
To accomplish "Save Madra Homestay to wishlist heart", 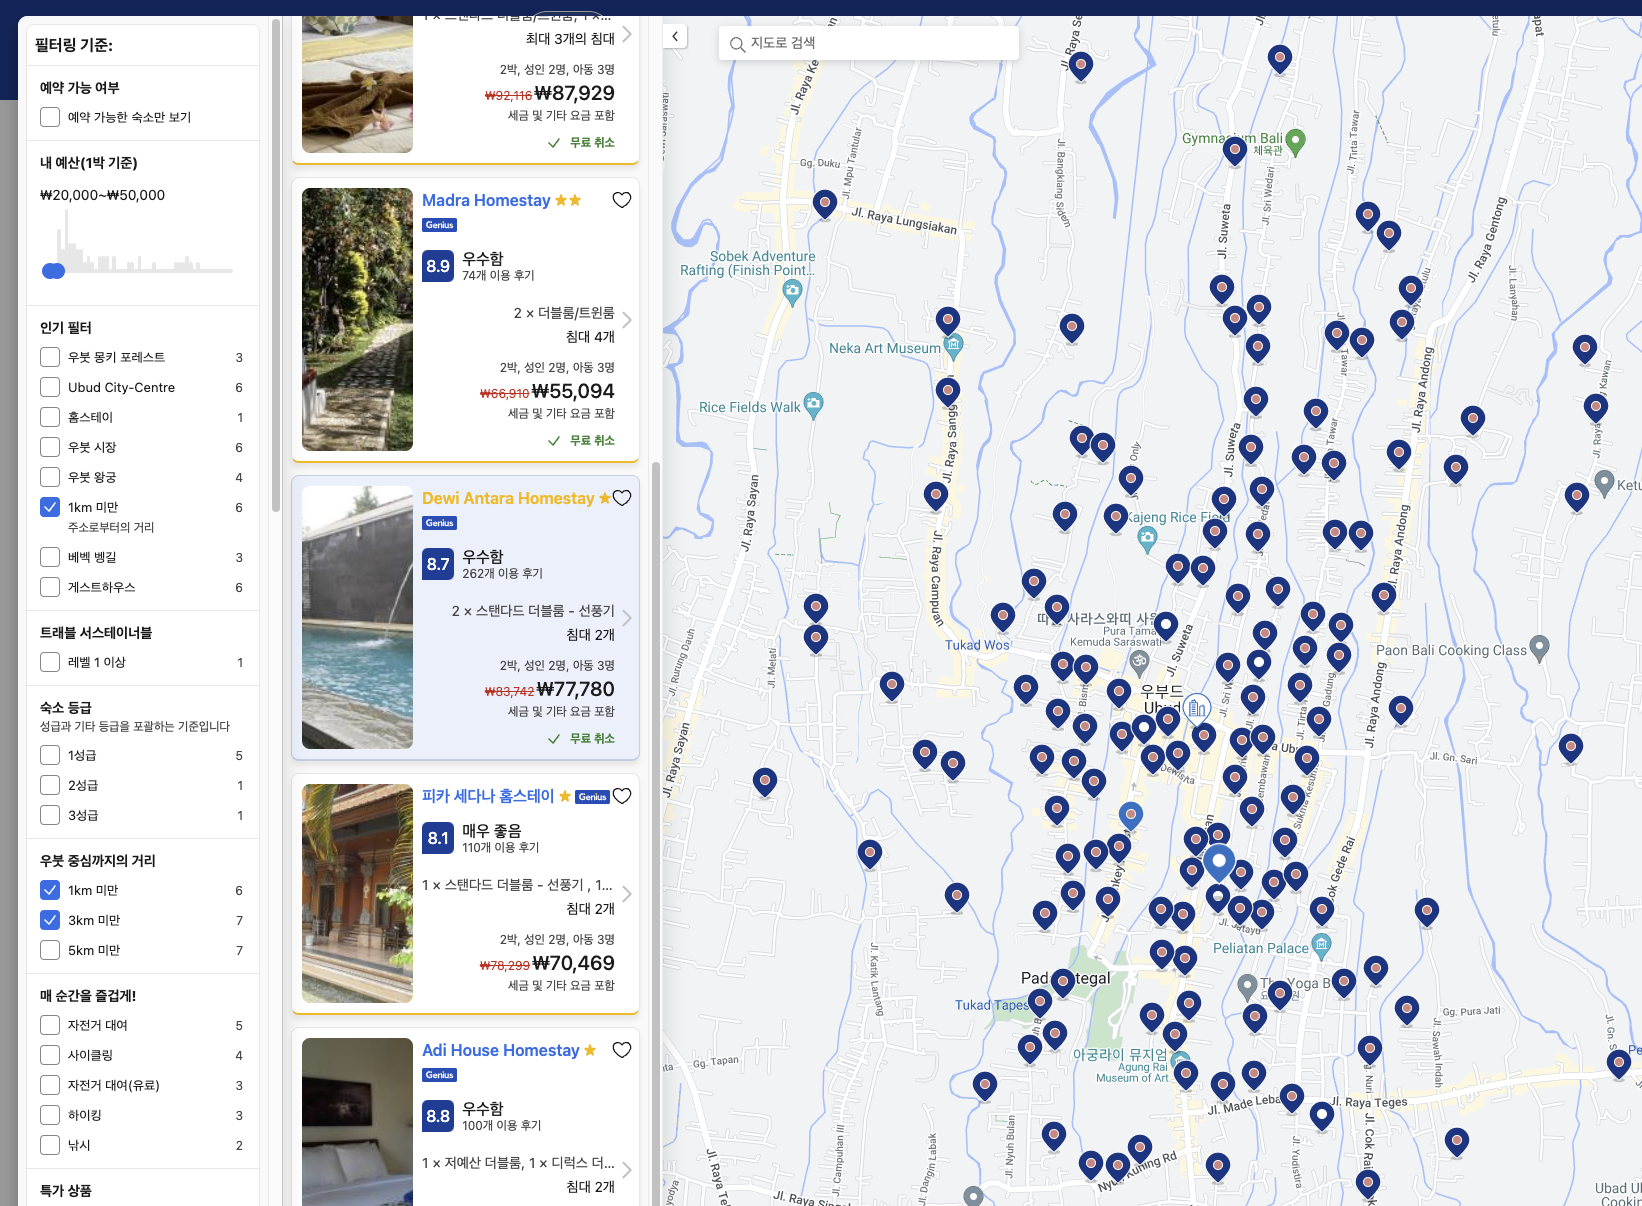I will [x=621, y=200].
